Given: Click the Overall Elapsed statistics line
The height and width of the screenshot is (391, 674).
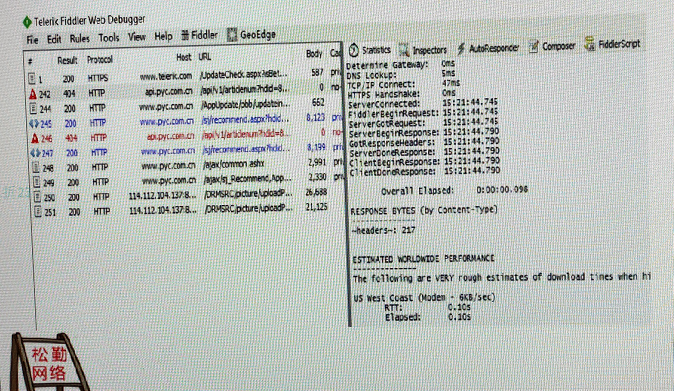Looking at the screenshot, I should click(454, 190).
